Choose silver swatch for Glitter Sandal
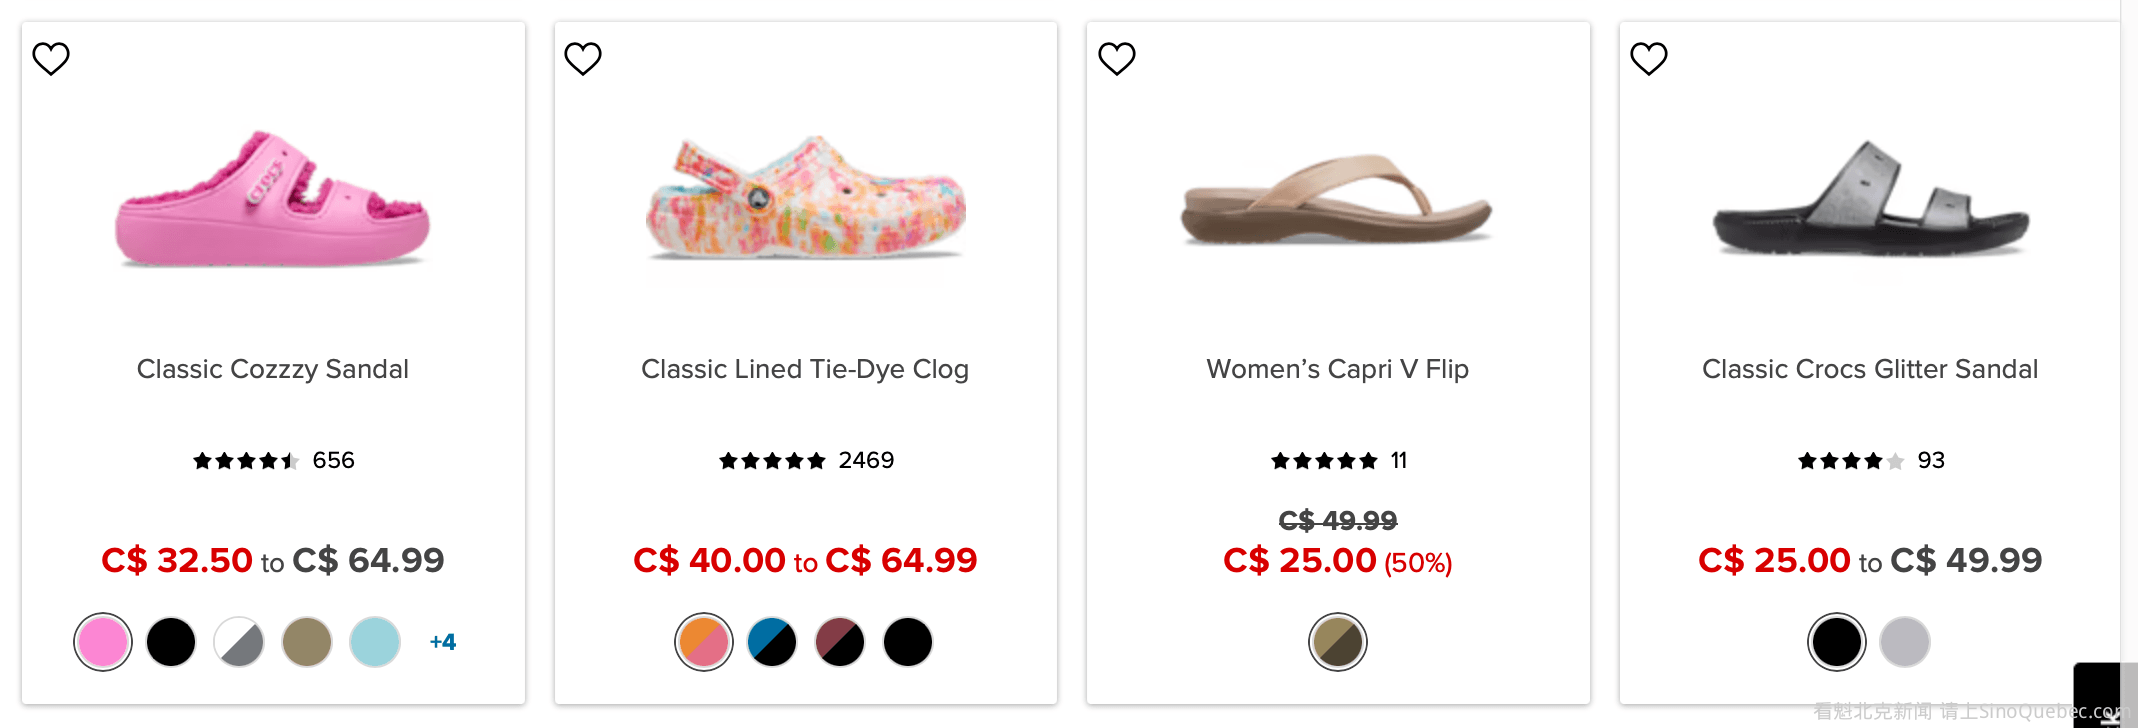The height and width of the screenshot is (728, 2138). point(1905,642)
